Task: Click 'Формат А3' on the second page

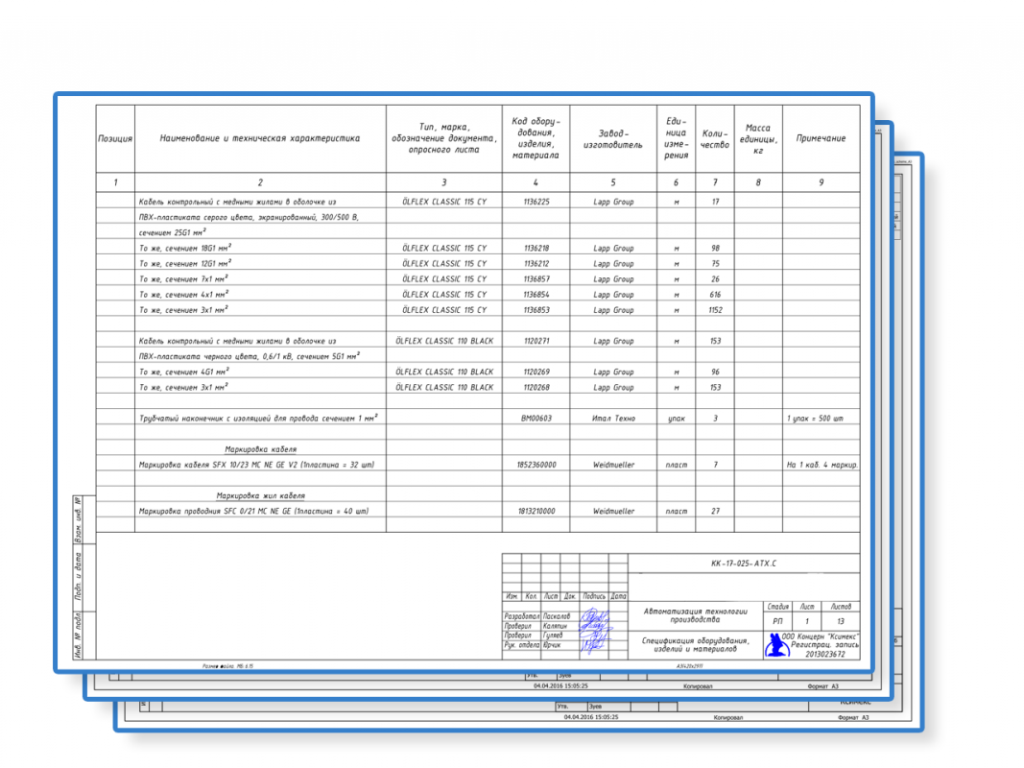Action: (x=823, y=686)
